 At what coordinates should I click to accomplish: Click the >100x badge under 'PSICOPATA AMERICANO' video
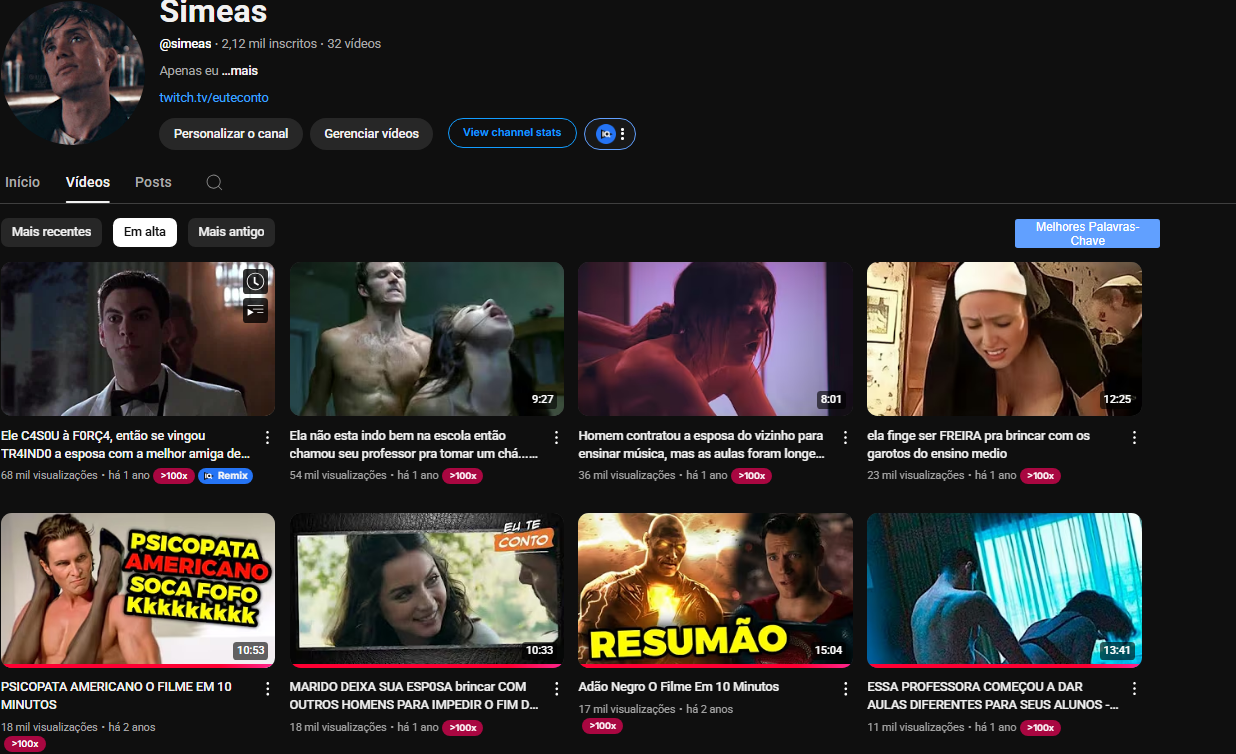(24, 744)
